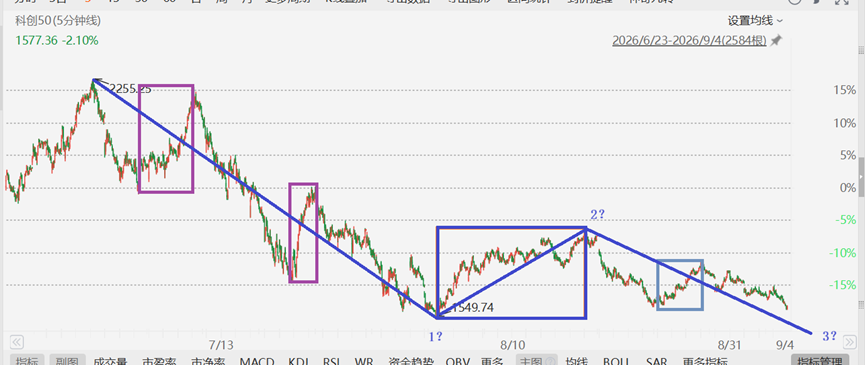The width and height of the screenshot is (865, 365).
Task: Click the 9/4 date on time axis
Action: click(x=784, y=345)
